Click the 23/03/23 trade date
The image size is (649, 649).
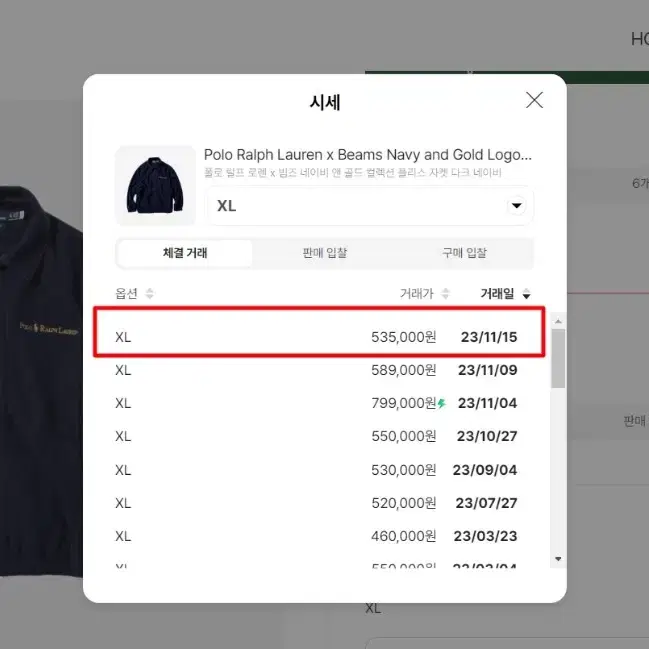486,536
